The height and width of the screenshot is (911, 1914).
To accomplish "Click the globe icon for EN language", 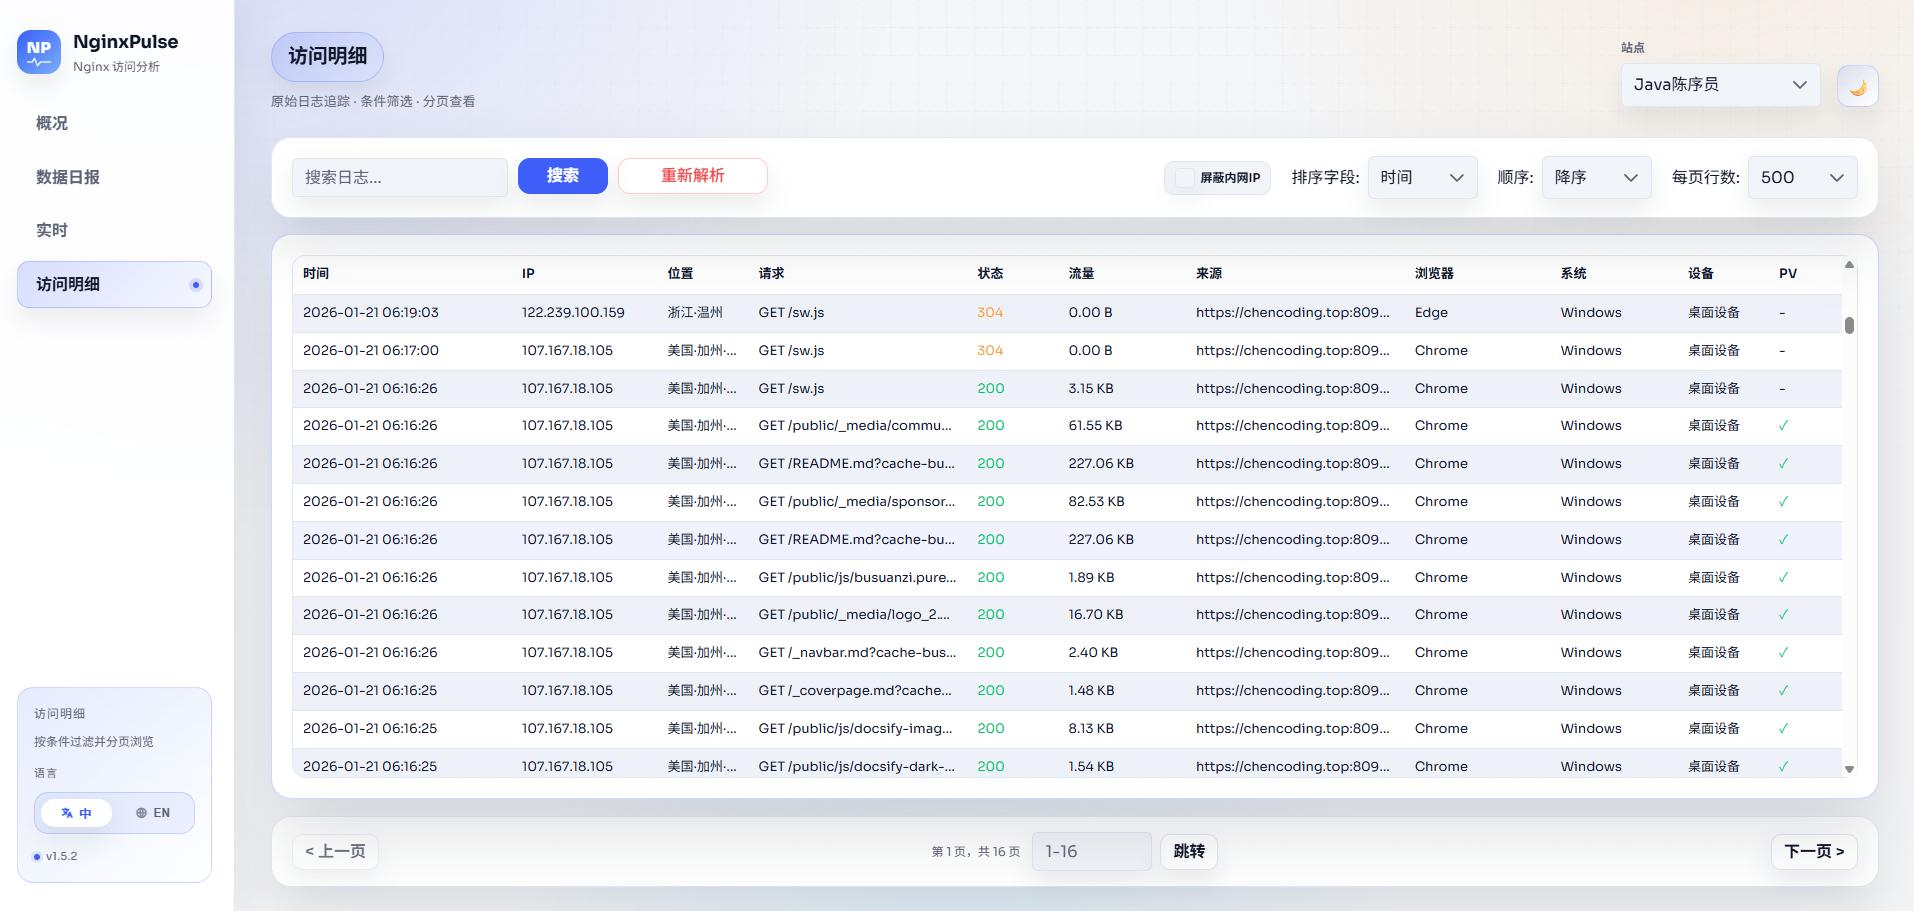I will click(x=141, y=813).
